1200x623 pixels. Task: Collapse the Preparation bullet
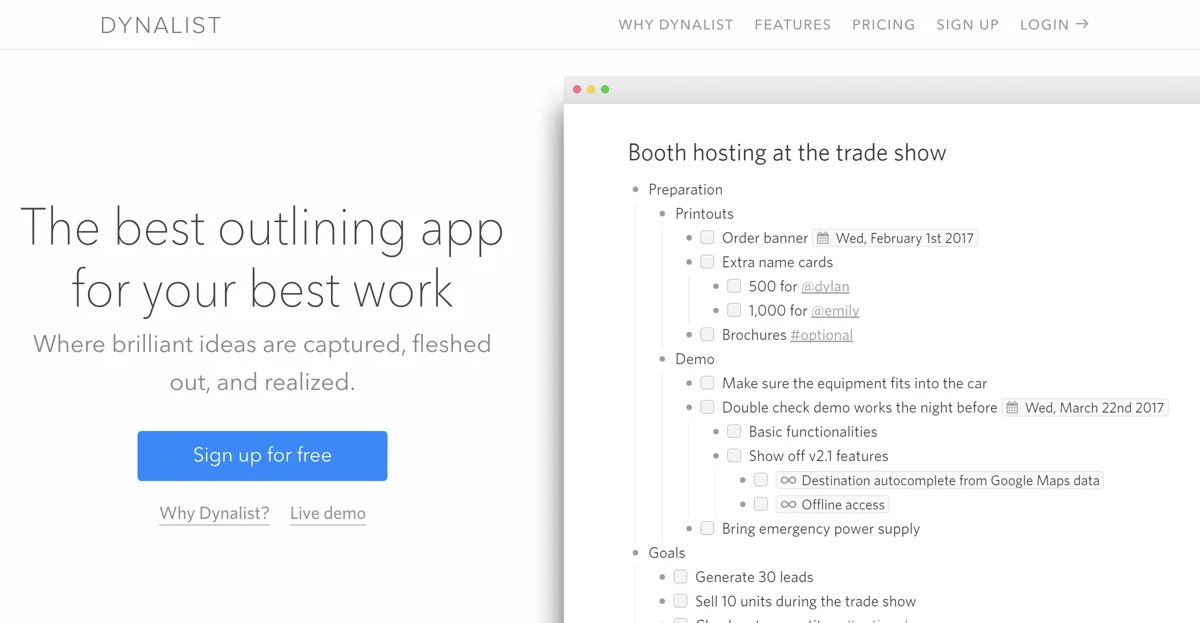pos(635,190)
